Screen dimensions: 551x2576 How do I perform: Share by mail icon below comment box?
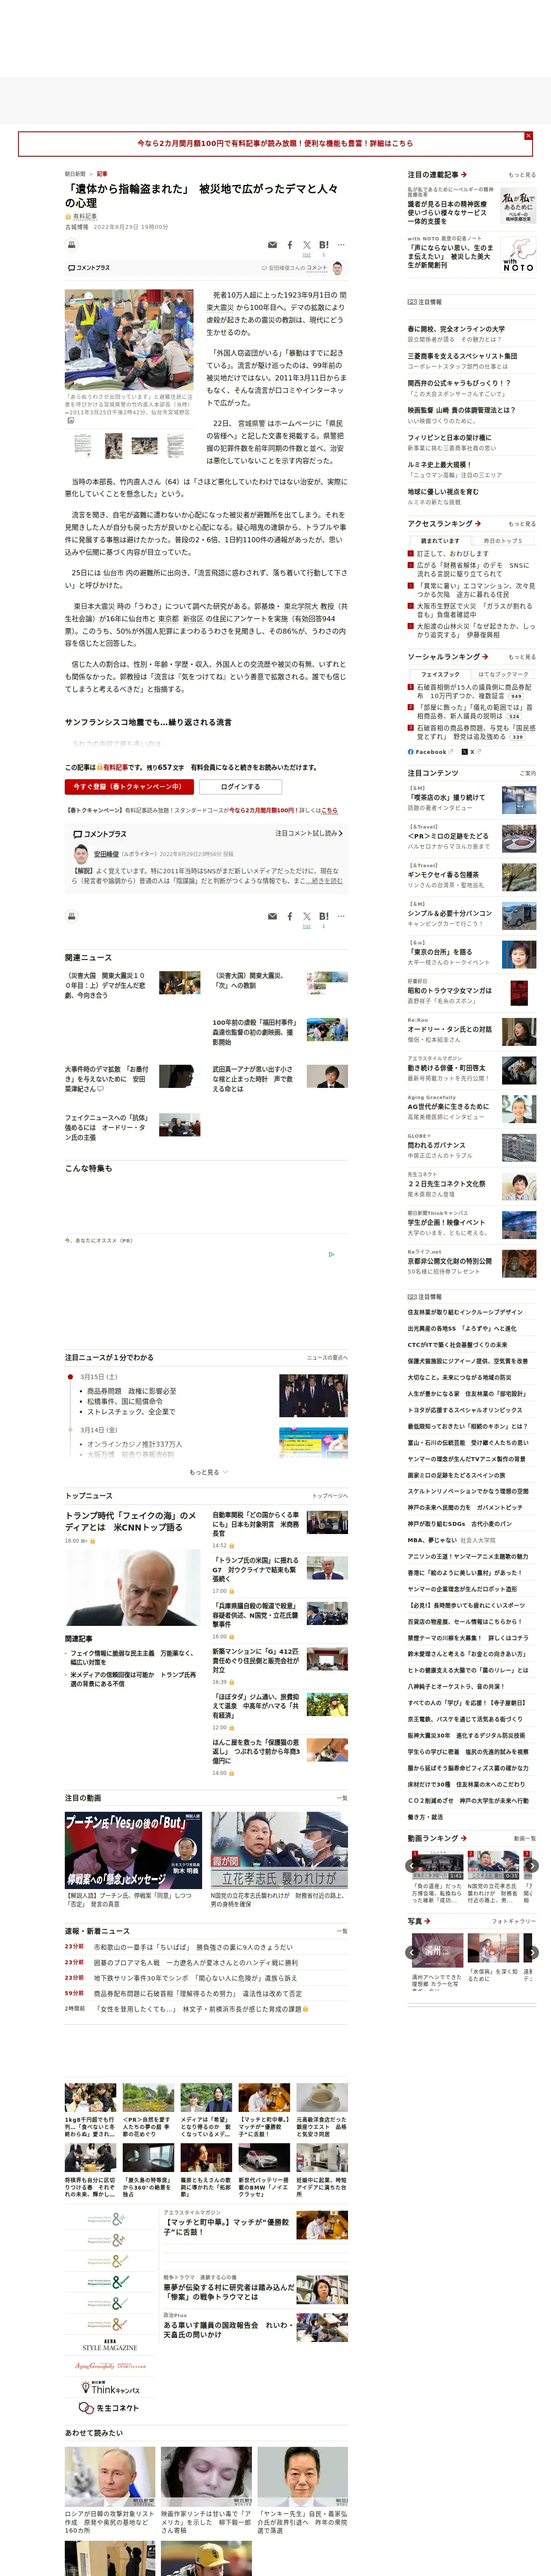(x=272, y=916)
